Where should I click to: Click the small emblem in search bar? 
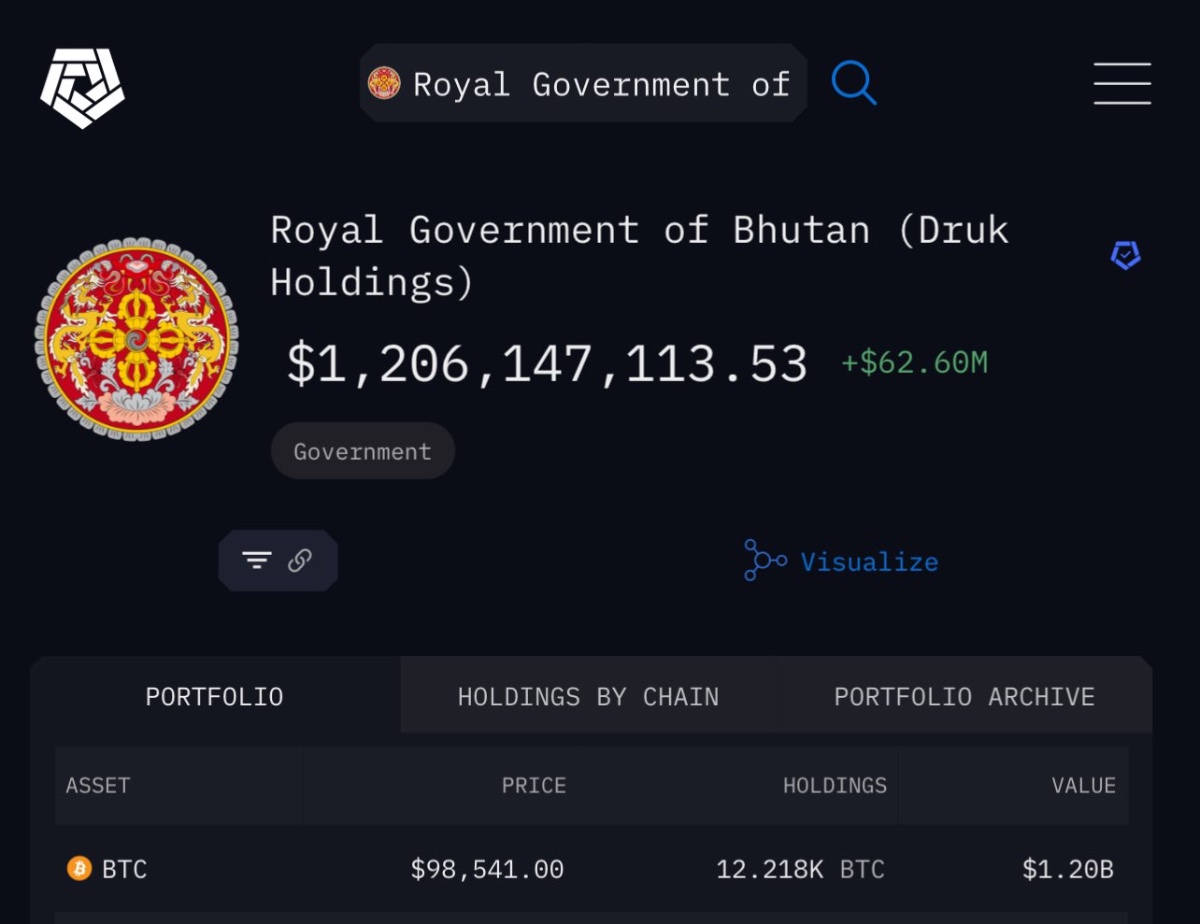coord(384,84)
